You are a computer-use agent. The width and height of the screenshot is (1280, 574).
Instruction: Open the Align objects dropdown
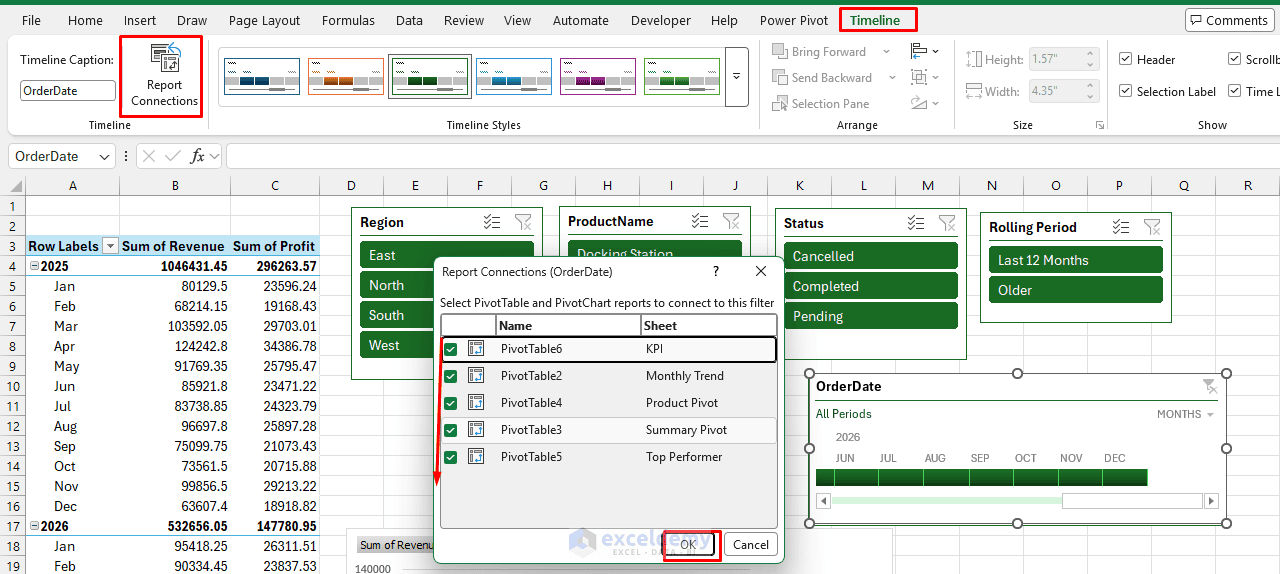[x=925, y=51]
